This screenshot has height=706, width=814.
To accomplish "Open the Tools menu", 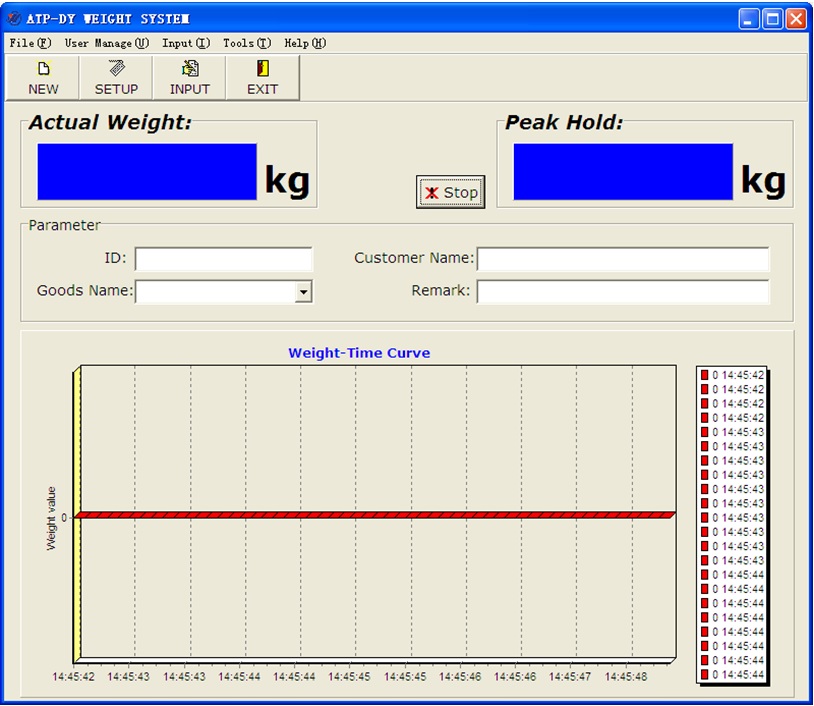I will click(246, 43).
